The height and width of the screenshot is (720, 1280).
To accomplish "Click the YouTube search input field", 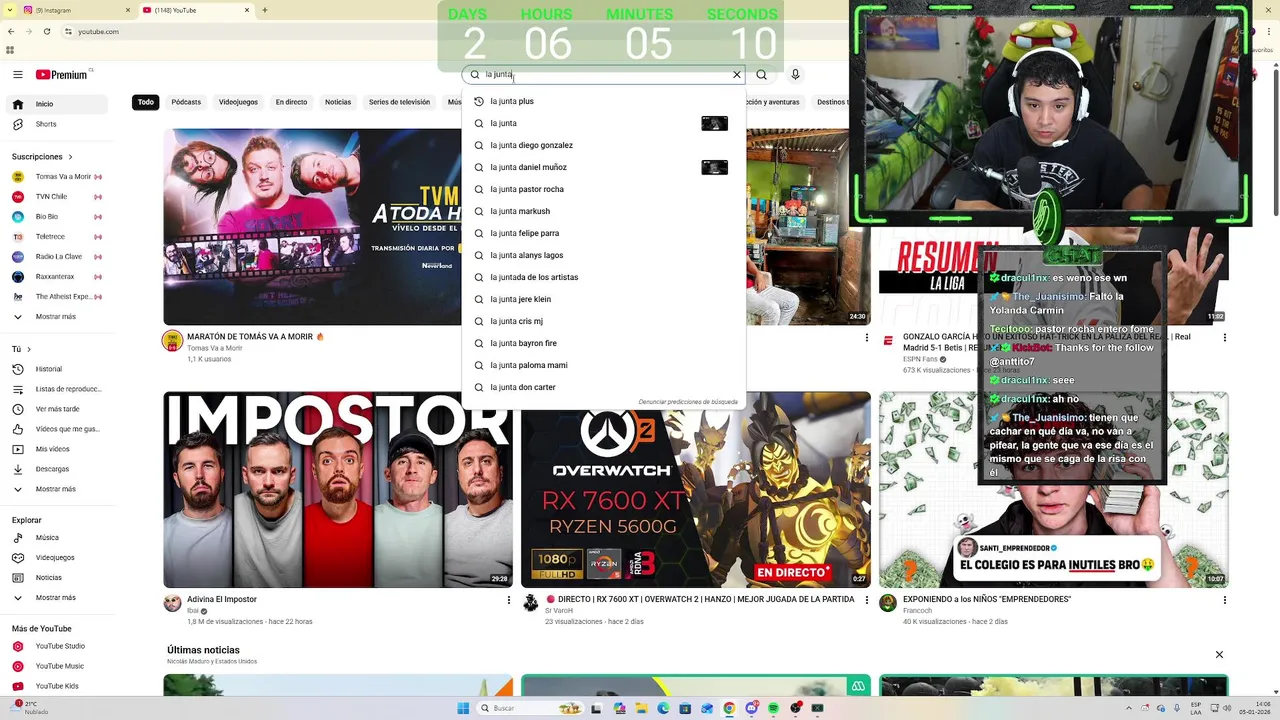I will tap(606, 75).
